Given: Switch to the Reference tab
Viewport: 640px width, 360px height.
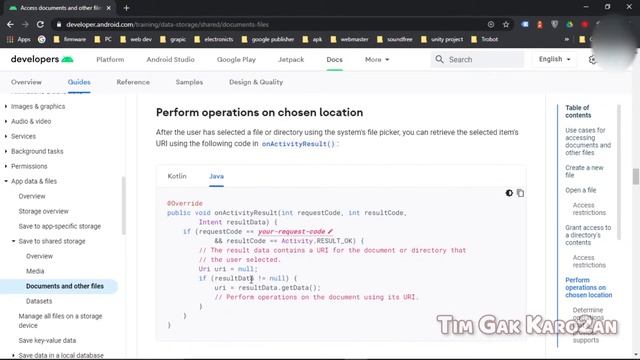Looking at the screenshot, I should 133,82.
